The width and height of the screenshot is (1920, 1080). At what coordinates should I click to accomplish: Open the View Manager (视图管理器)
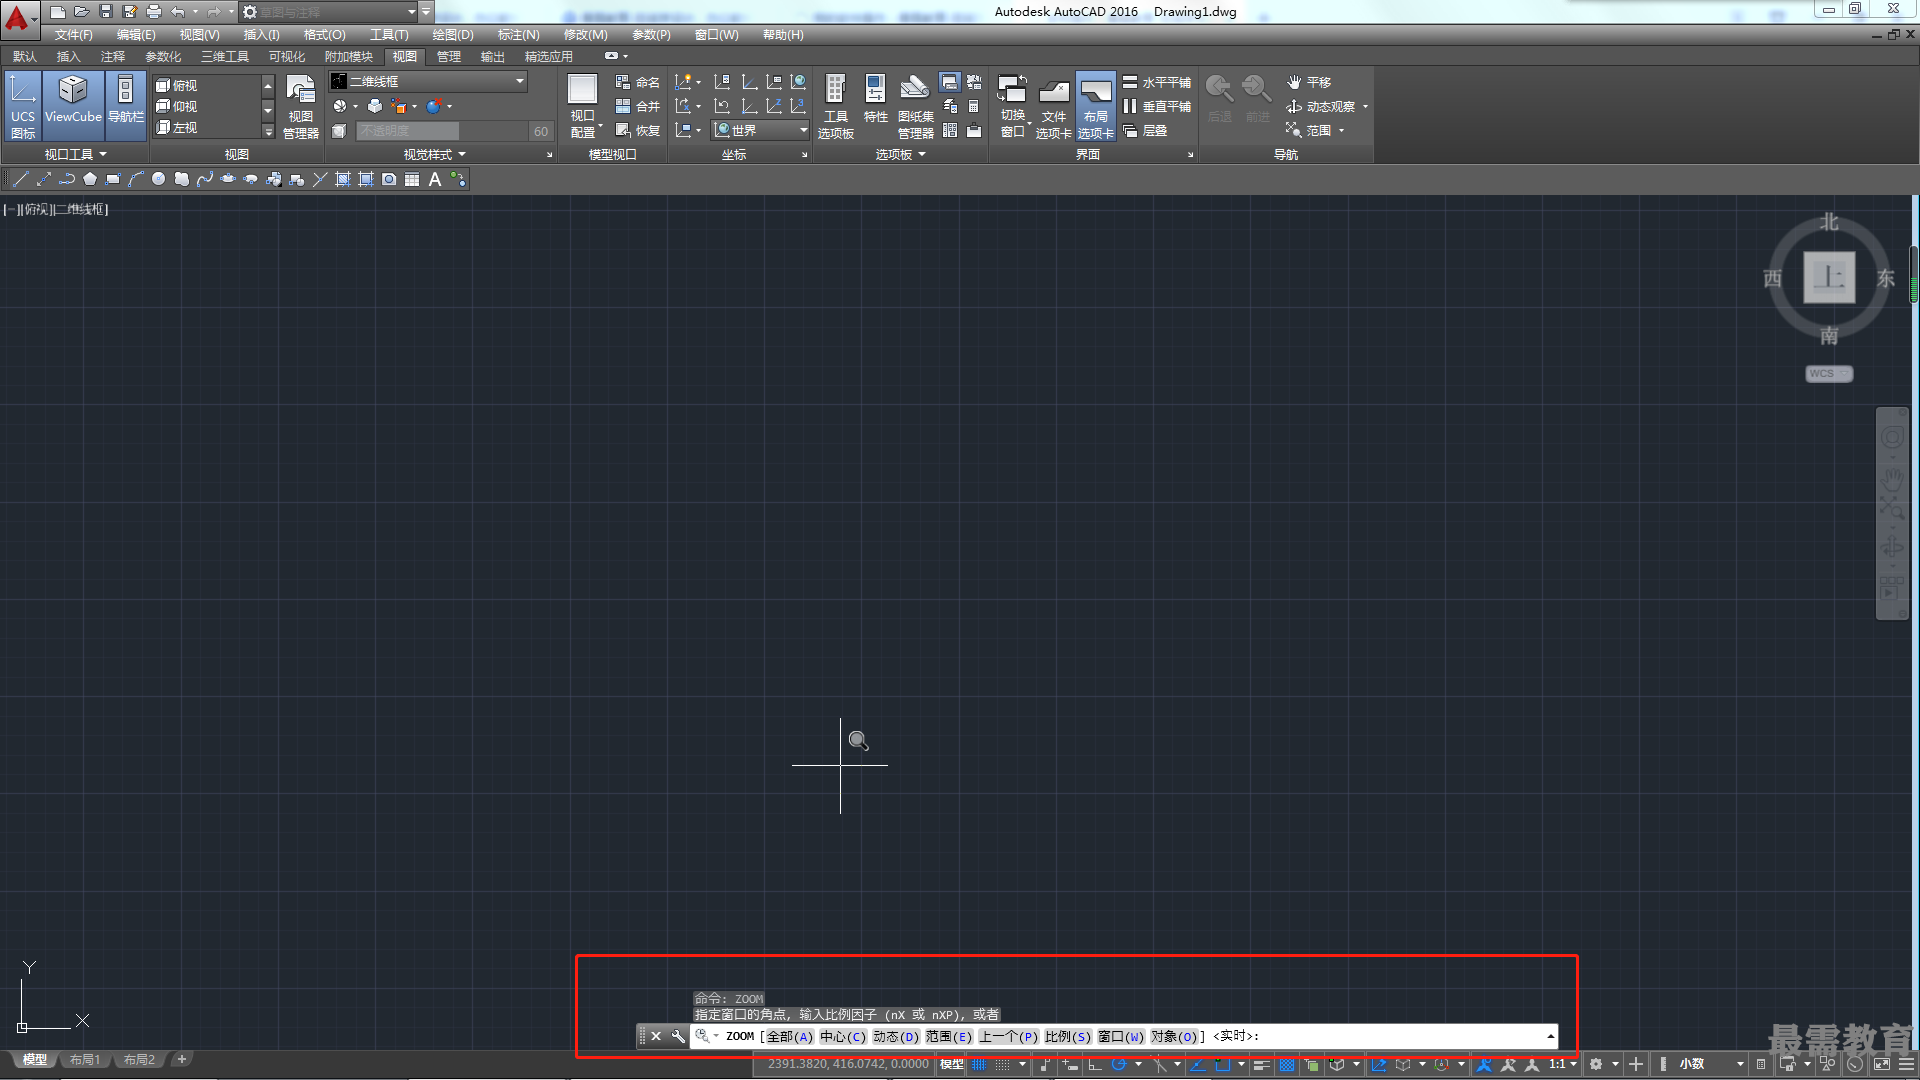point(300,106)
